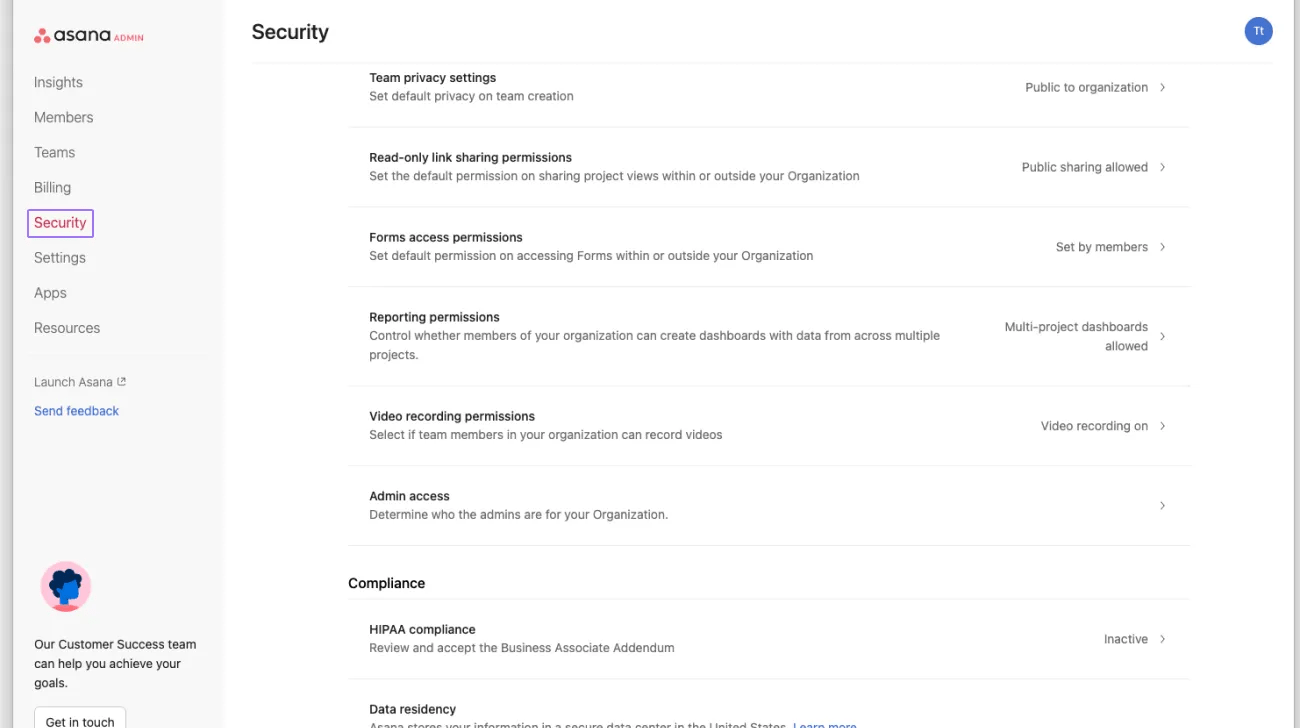Expand HIPAA compliance chevron

pyautogui.click(x=1162, y=639)
